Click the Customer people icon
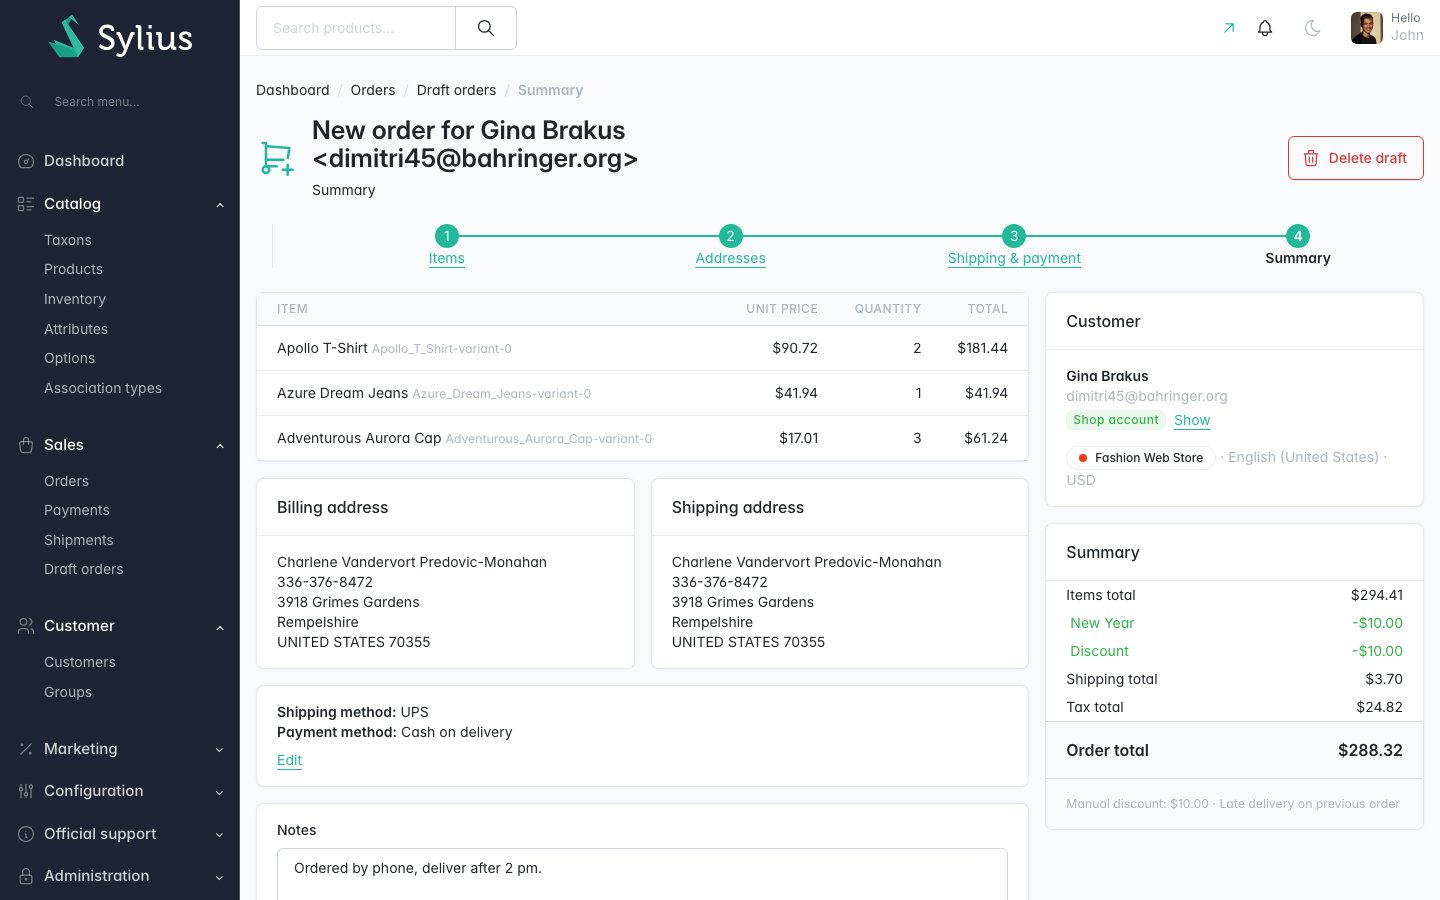Screen dimensions: 1440x900 point(26,626)
